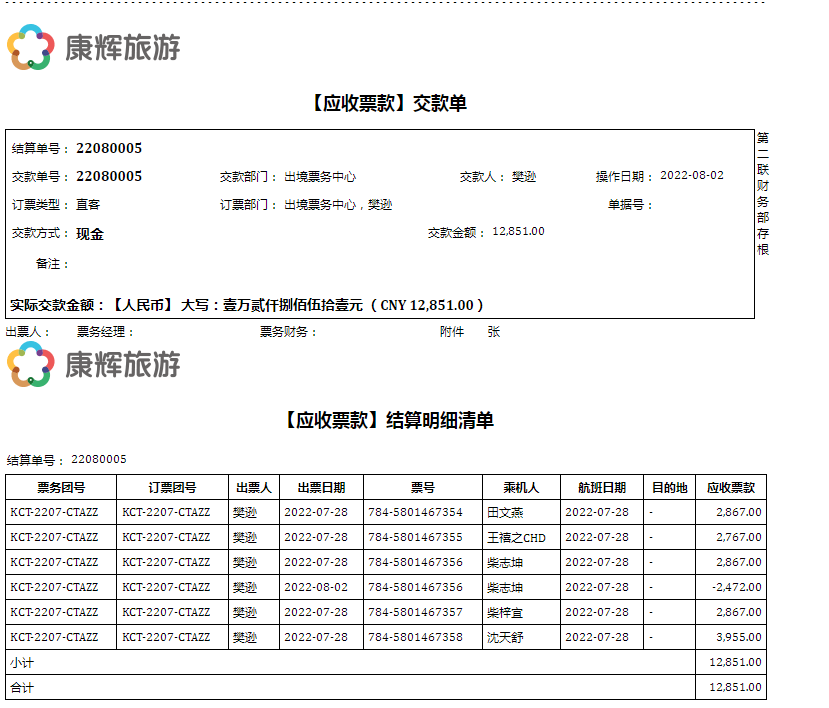Select the 交款单号 value 22080005

click(x=109, y=177)
